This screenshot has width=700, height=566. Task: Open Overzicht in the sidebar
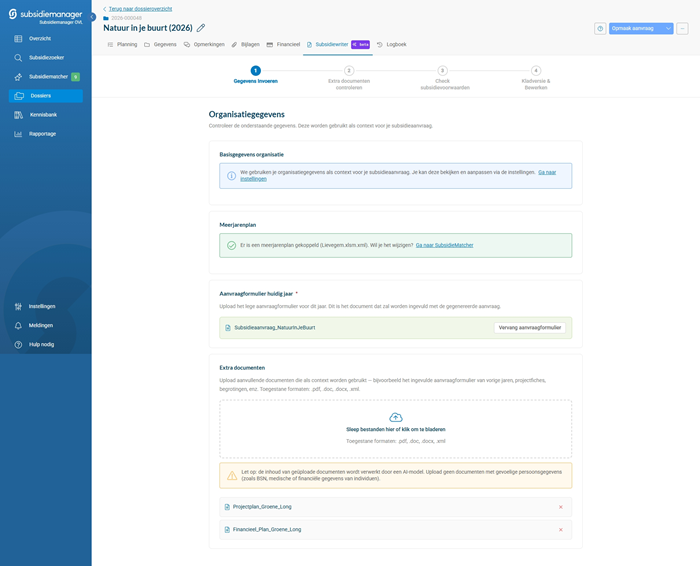click(x=46, y=38)
